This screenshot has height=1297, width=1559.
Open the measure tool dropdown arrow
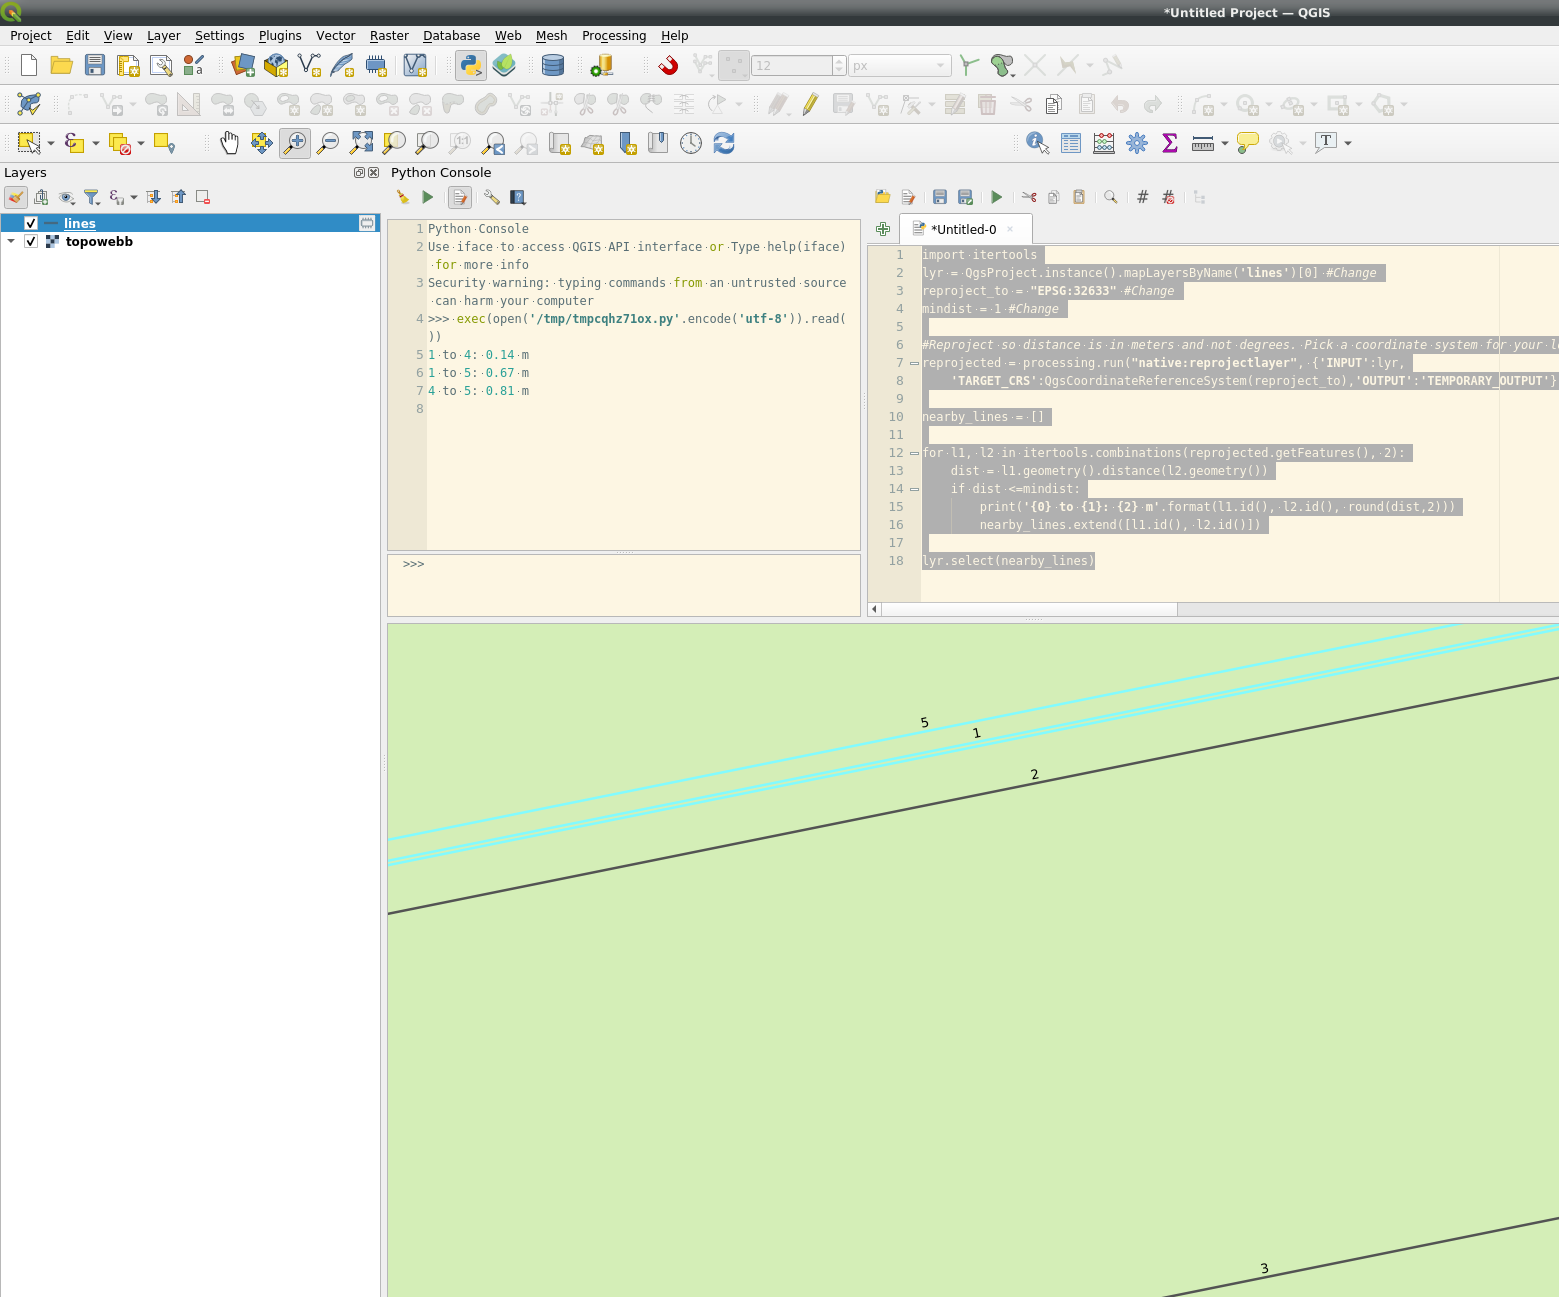point(1224,143)
